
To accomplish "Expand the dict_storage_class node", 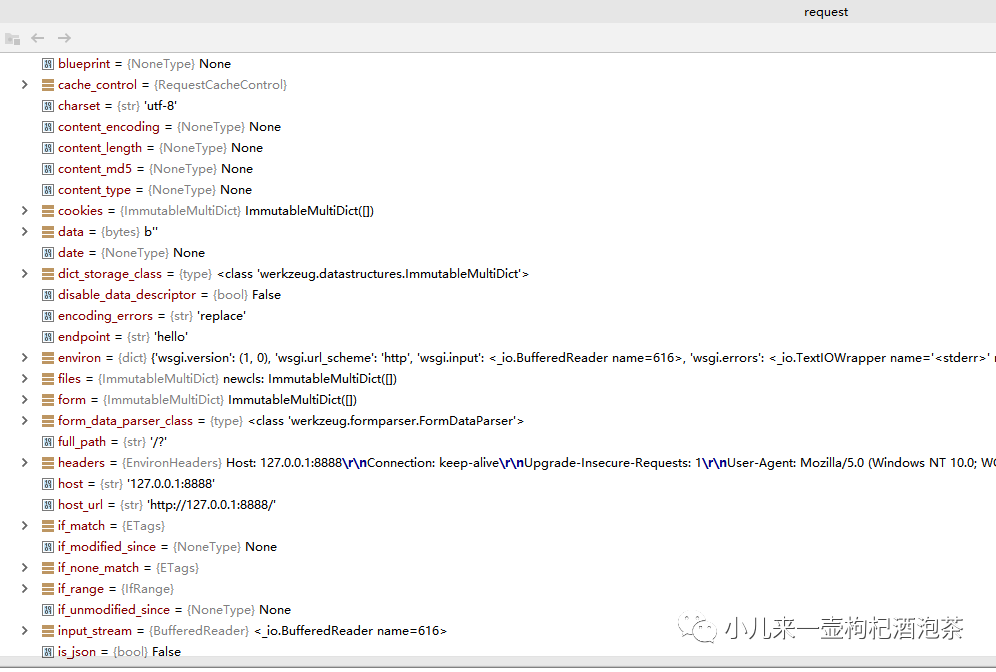I will click(24, 273).
